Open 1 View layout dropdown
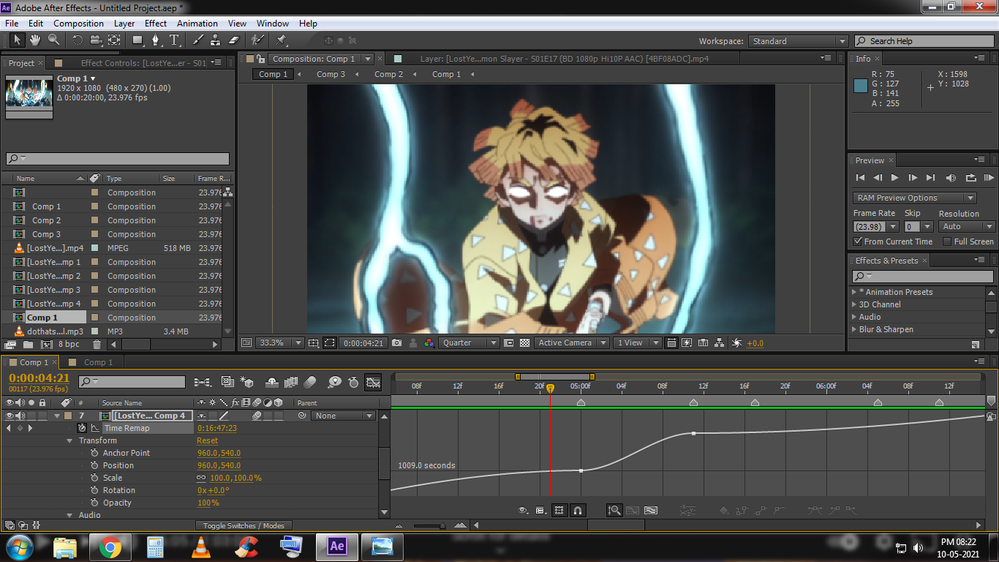The height and width of the screenshot is (562, 999). point(637,343)
